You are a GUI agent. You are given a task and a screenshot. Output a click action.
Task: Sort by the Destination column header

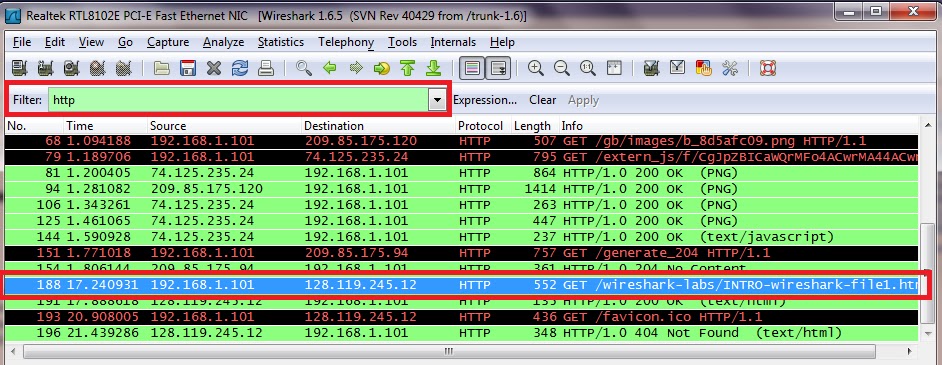coord(378,126)
